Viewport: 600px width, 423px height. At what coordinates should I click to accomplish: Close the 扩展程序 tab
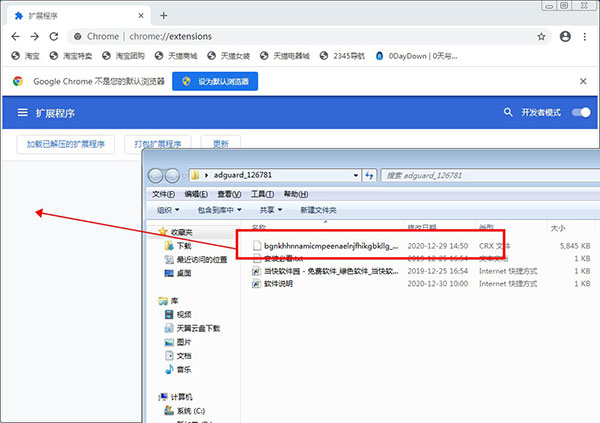tap(141, 16)
